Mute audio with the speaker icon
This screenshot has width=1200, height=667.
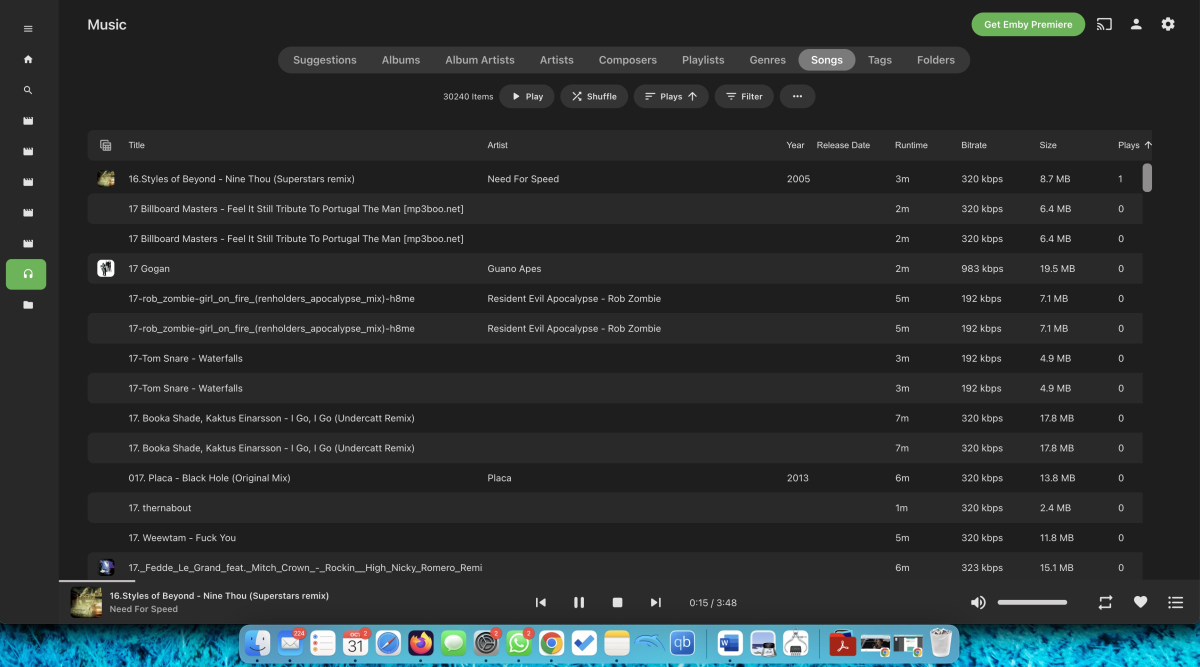[x=978, y=602]
